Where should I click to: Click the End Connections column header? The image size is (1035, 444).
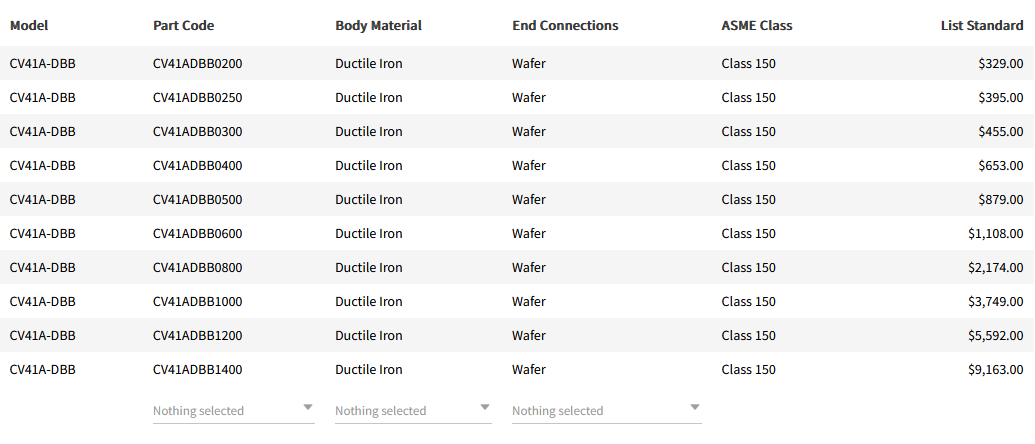click(x=565, y=25)
